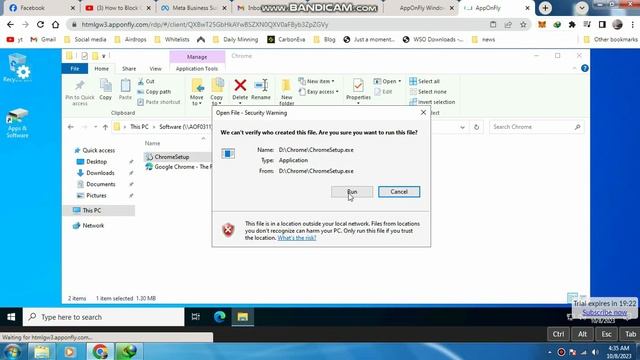Sort files by the Name column header
640x360 pixels.
pos(152,143)
